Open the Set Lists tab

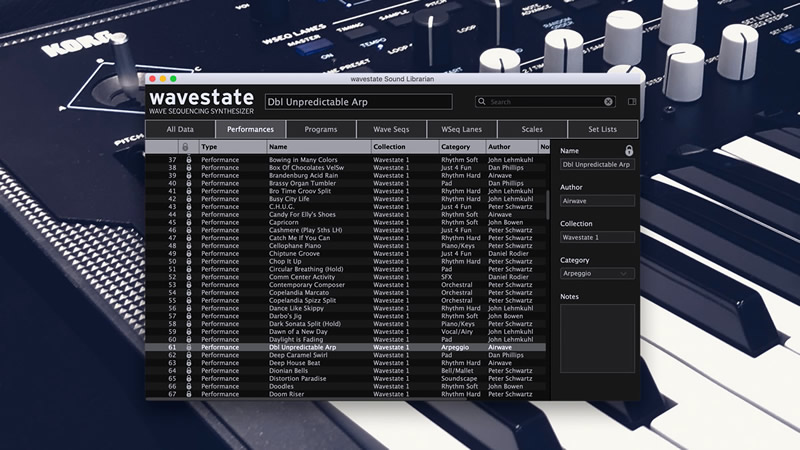[603, 130]
